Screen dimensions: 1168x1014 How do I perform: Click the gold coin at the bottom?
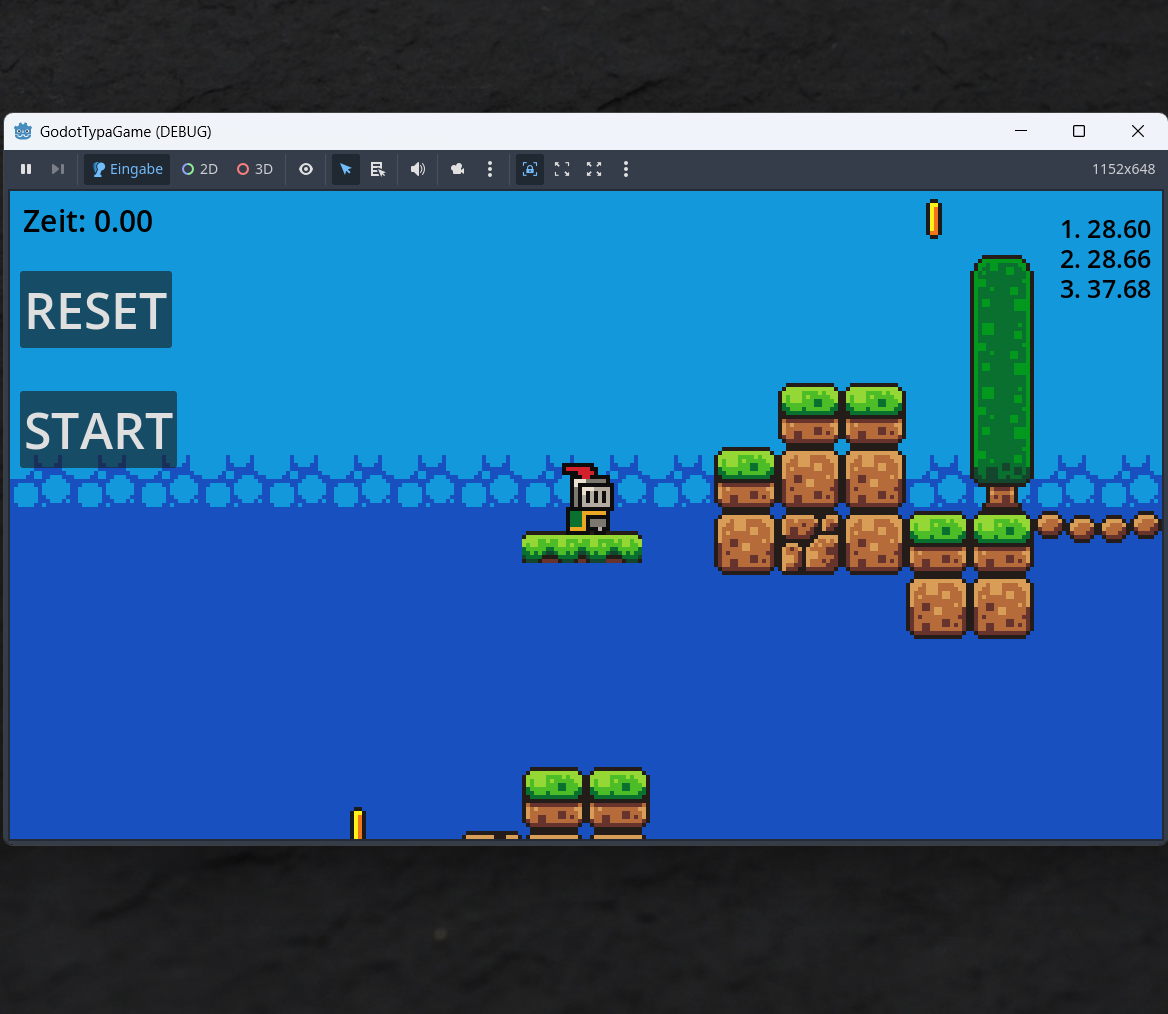(x=358, y=824)
